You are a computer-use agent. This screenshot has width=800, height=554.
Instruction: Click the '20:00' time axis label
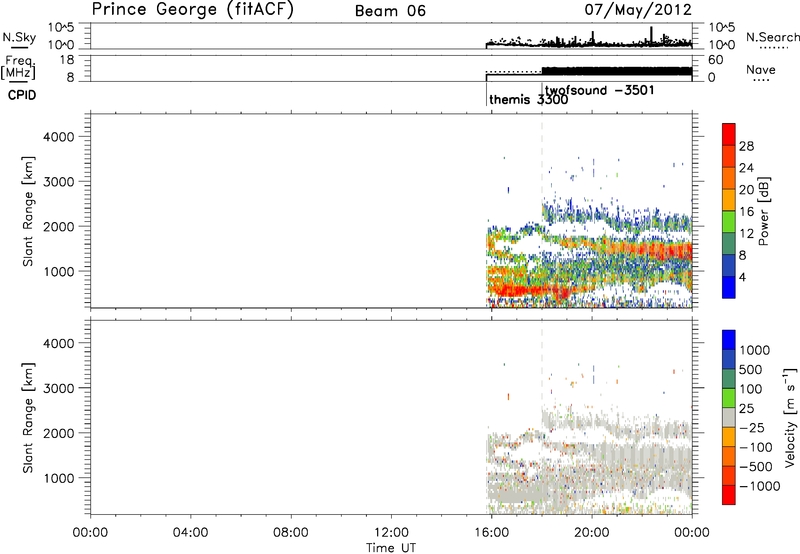click(591, 533)
